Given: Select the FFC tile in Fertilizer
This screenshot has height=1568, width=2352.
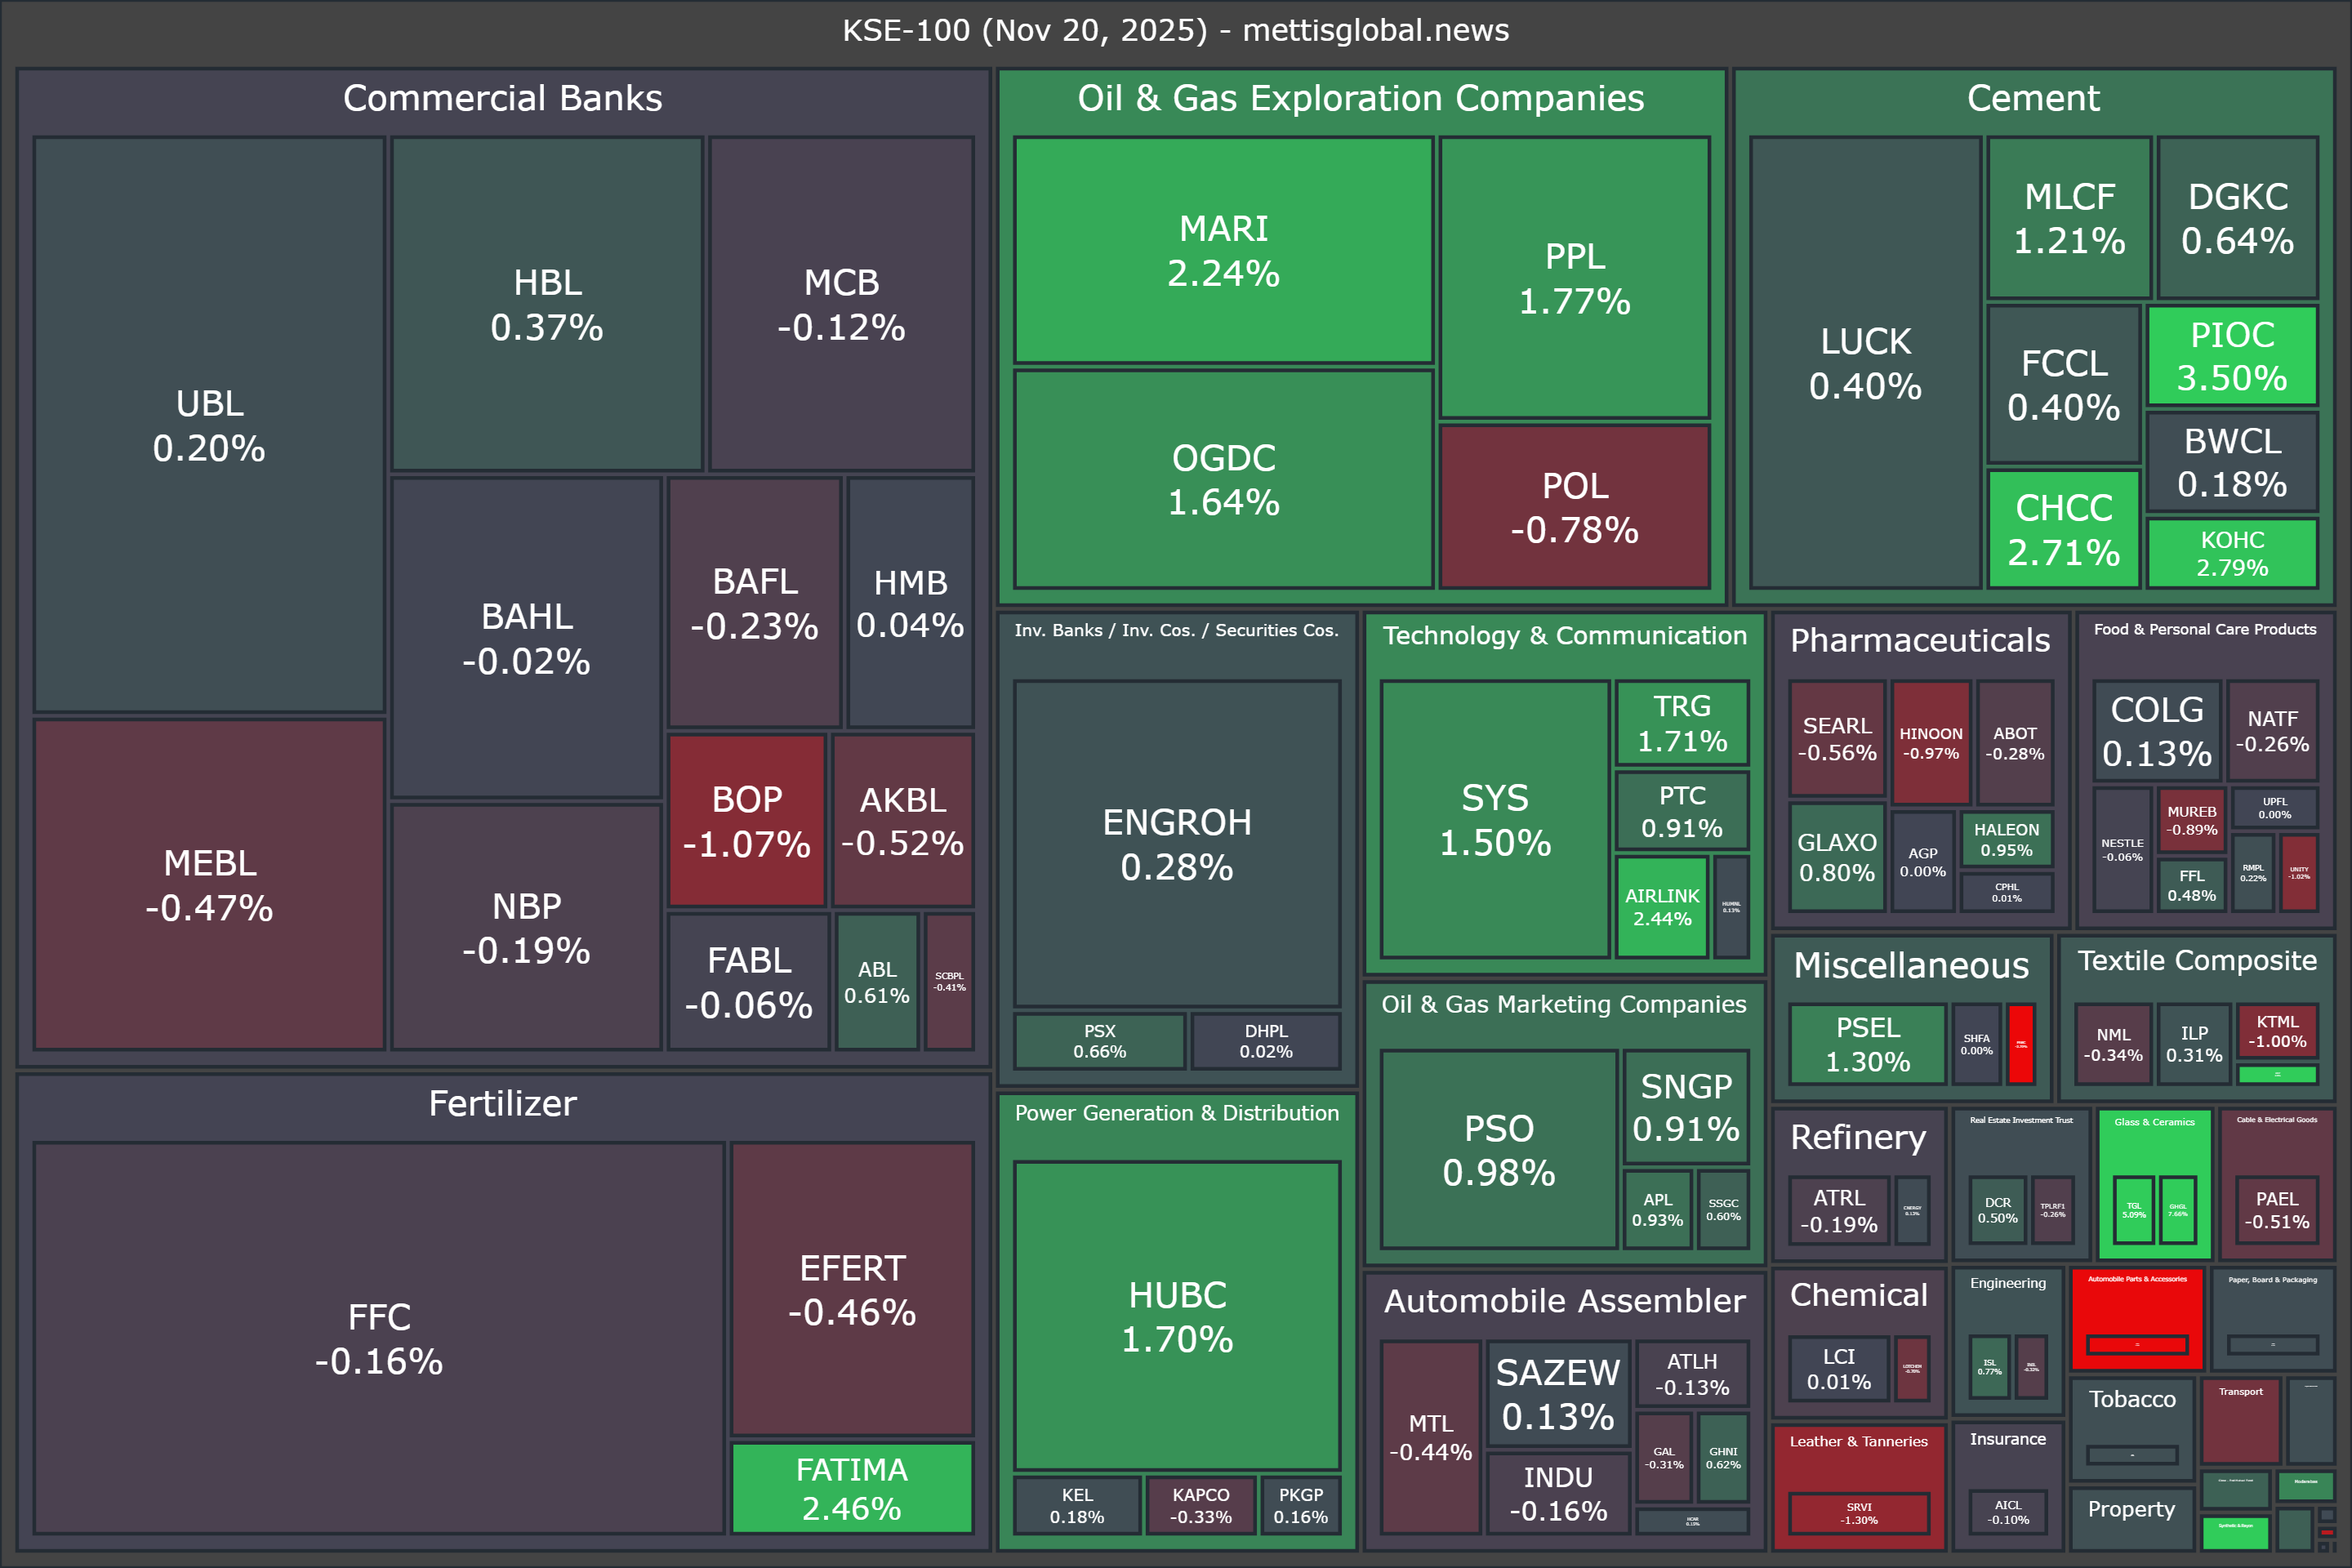Looking at the screenshot, I should (379, 1338).
